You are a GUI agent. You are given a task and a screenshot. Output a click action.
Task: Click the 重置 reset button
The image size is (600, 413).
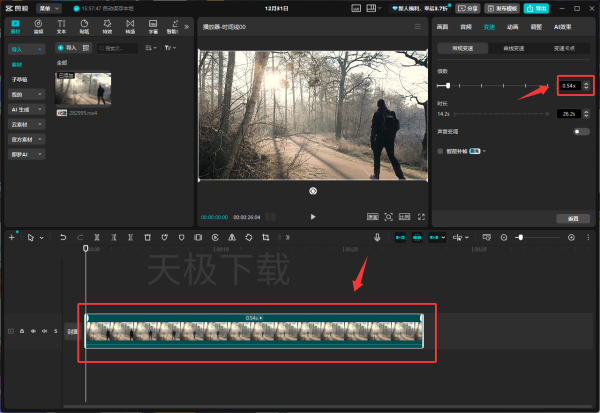573,217
